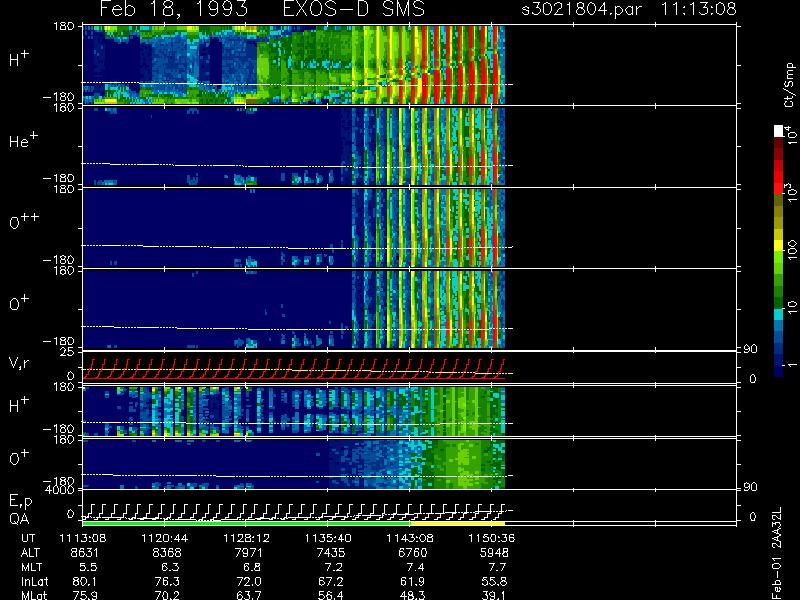The width and height of the screenshot is (800, 600).
Task: Select the 'QA' row label
Action: 19,519
